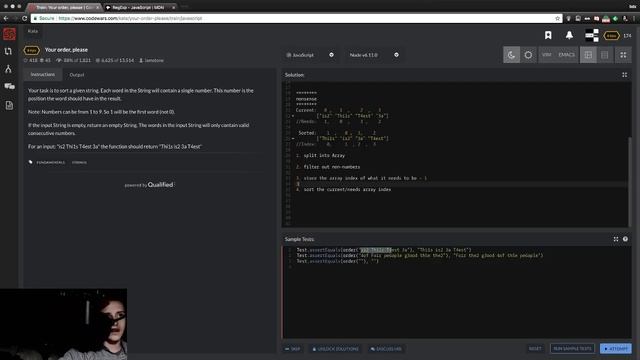Open the notifications bell
This screenshot has width=640, height=360.
[569, 36]
